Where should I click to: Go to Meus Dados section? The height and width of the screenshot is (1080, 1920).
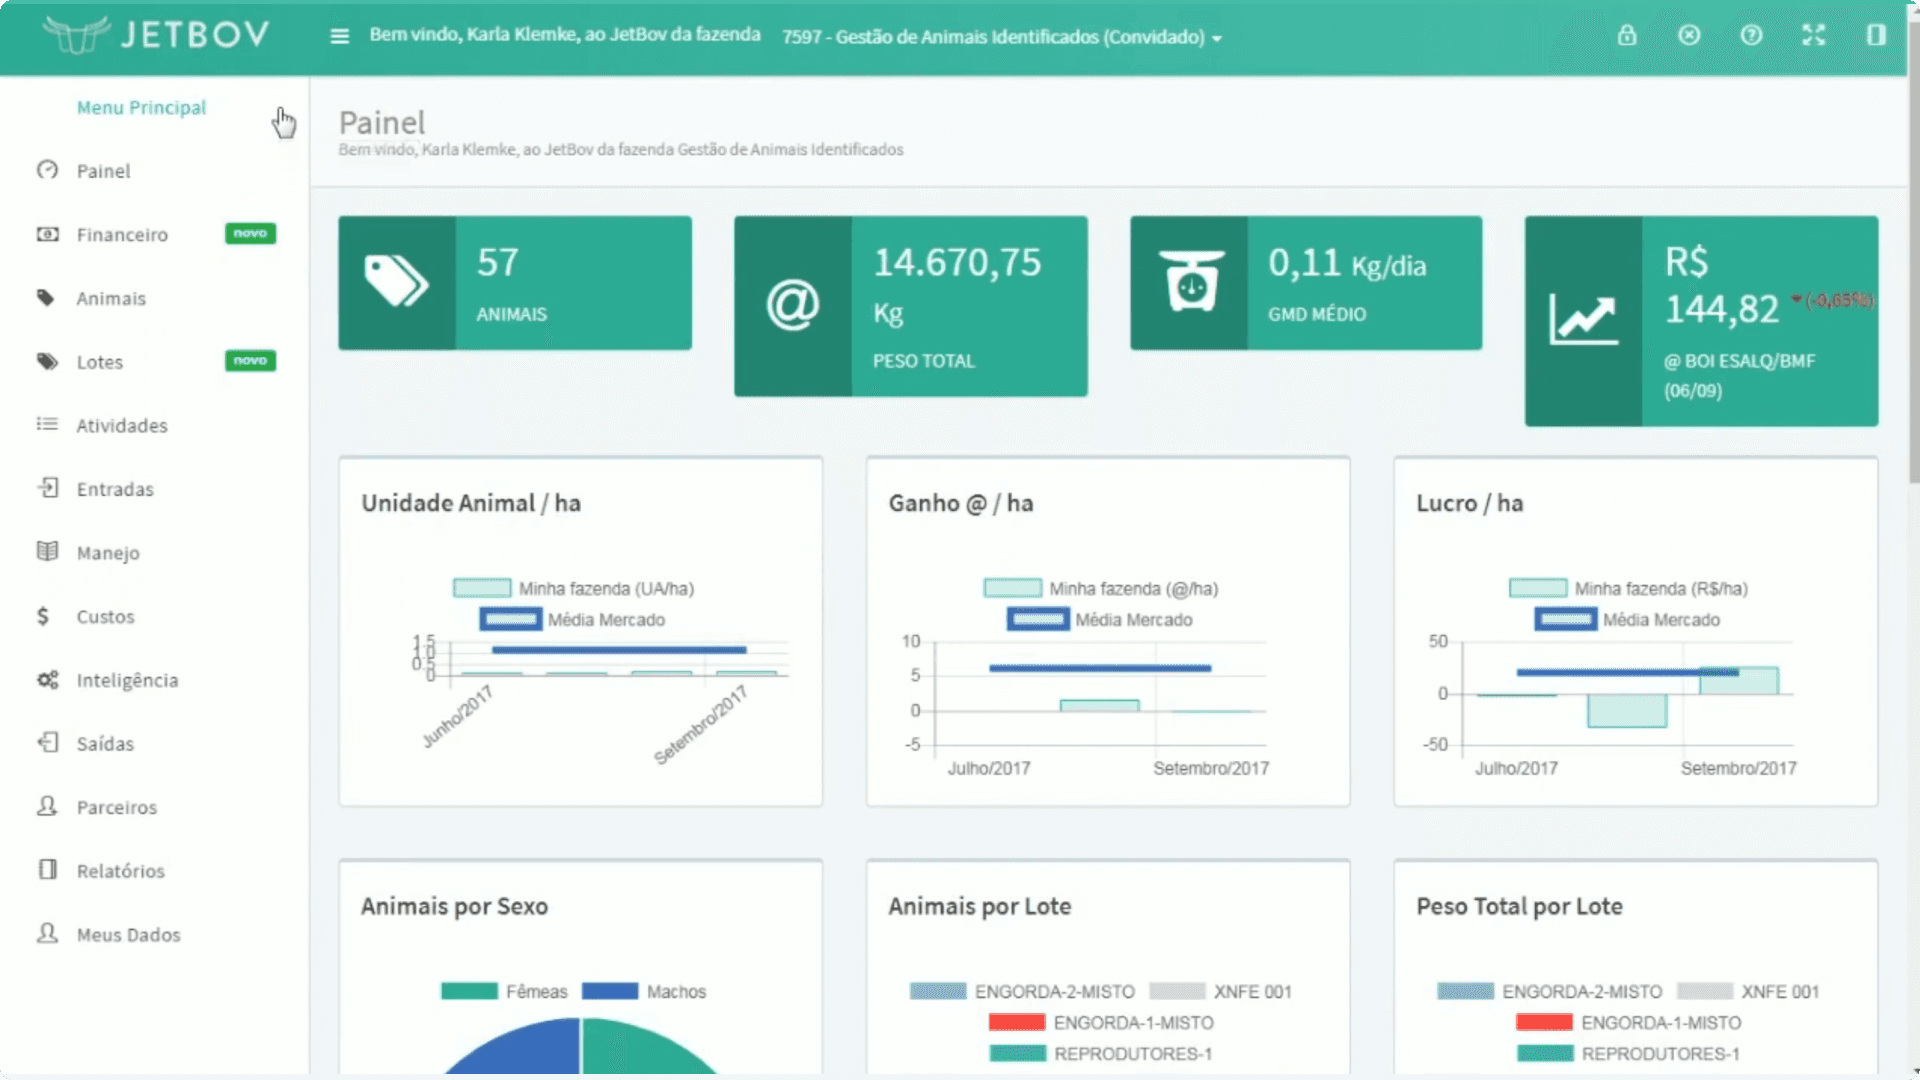(x=129, y=935)
